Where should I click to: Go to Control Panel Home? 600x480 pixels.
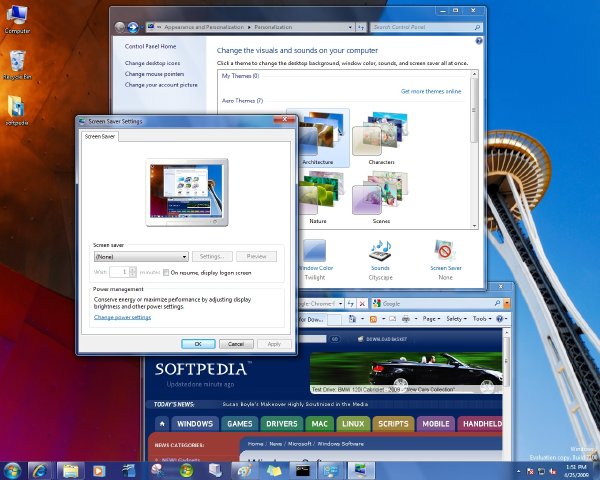click(150, 46)
